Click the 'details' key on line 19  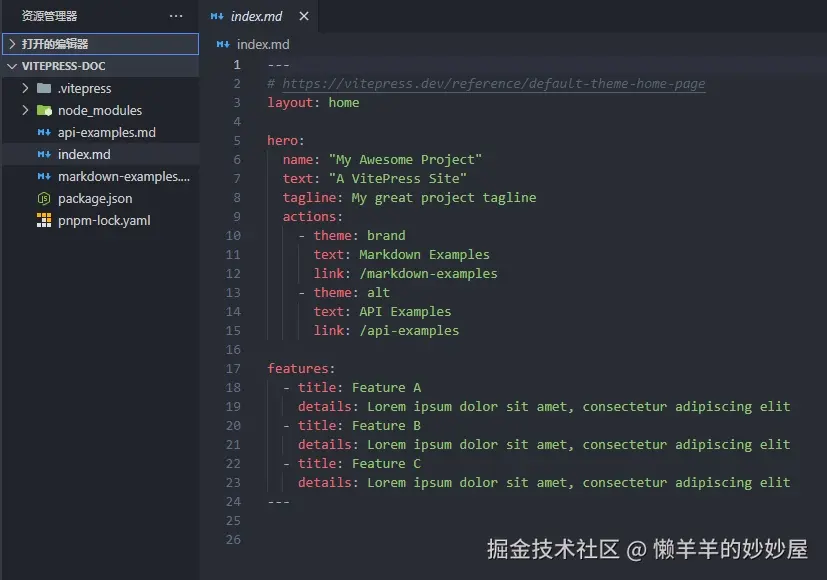point(324,407)
